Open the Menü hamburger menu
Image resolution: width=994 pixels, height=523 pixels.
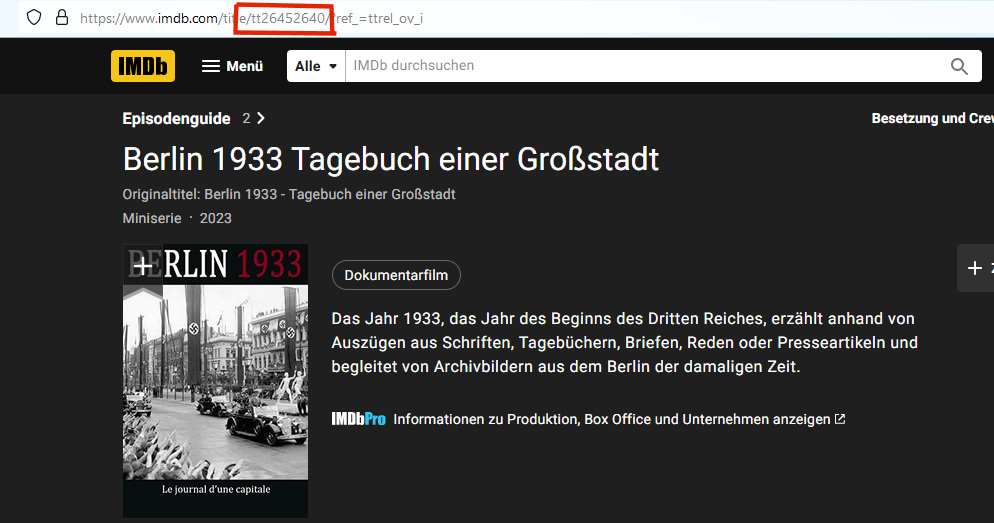(x=232, y=66)
